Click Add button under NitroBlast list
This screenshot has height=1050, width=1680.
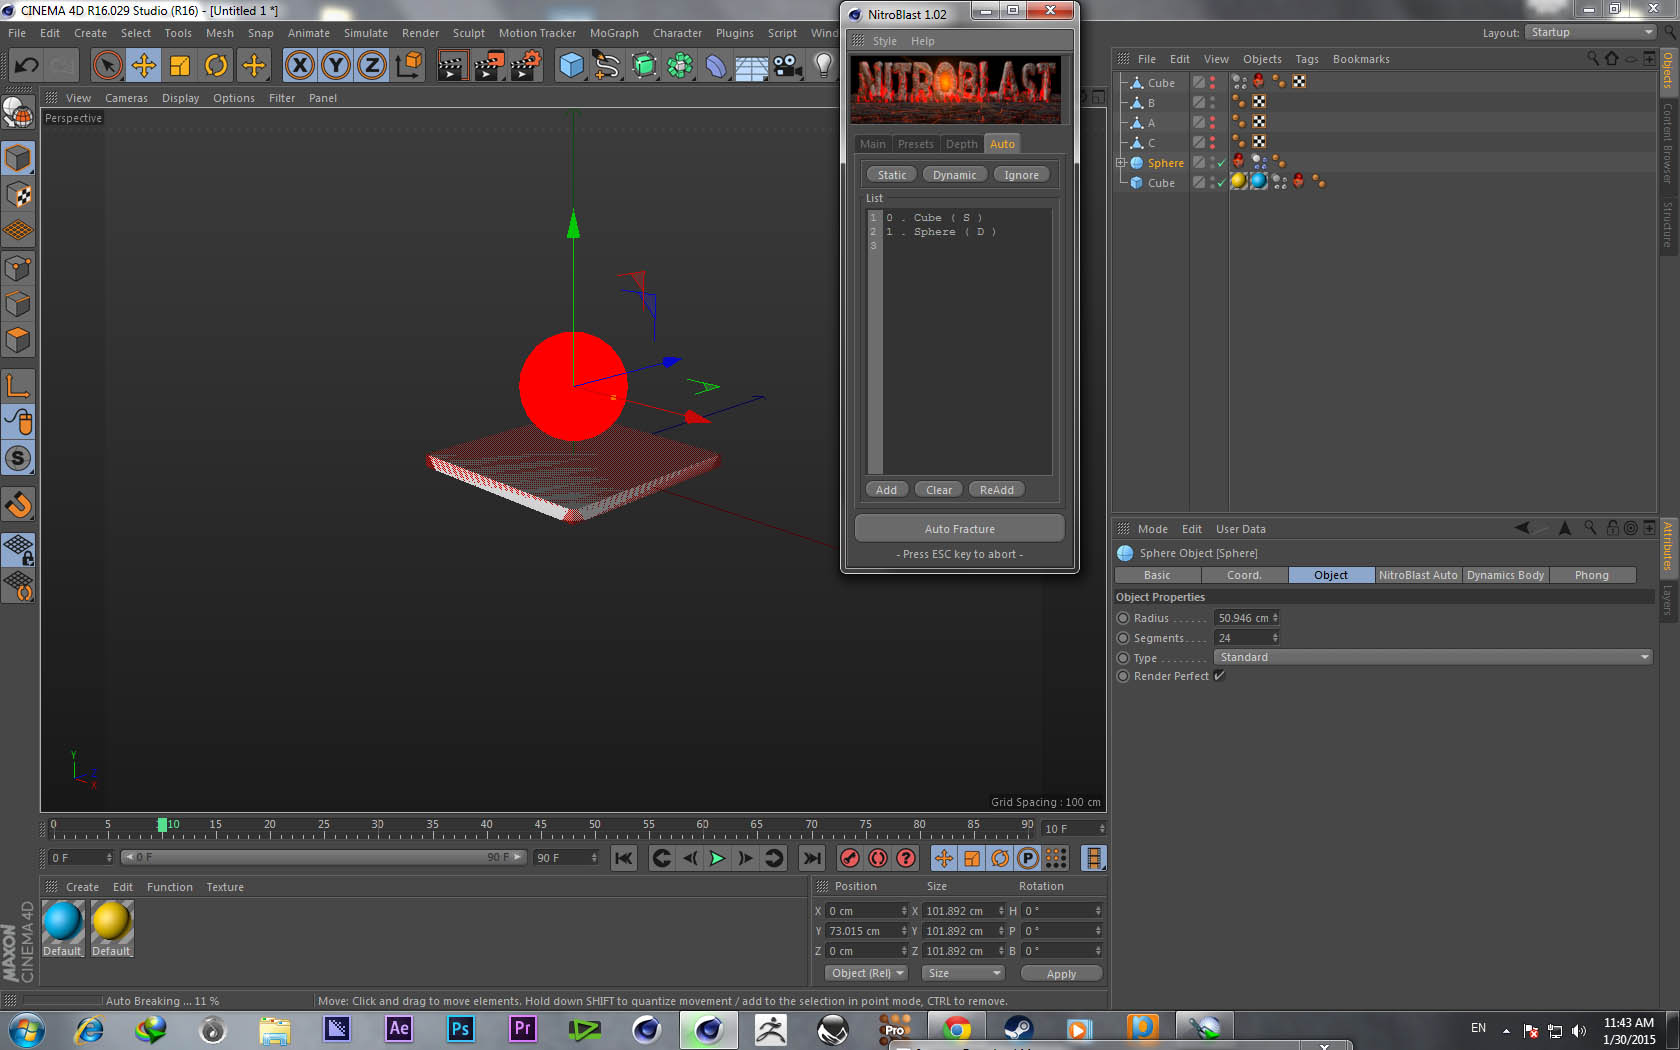(887, 490)
